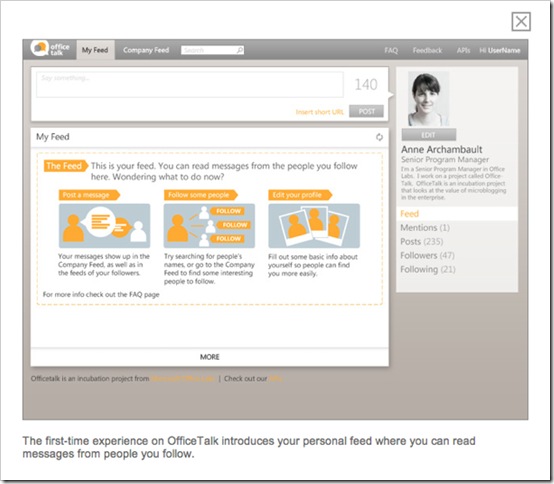Screen dimensions: 554x484
Task: Click the Post a message orange label
Action: (x=89, y=195)
